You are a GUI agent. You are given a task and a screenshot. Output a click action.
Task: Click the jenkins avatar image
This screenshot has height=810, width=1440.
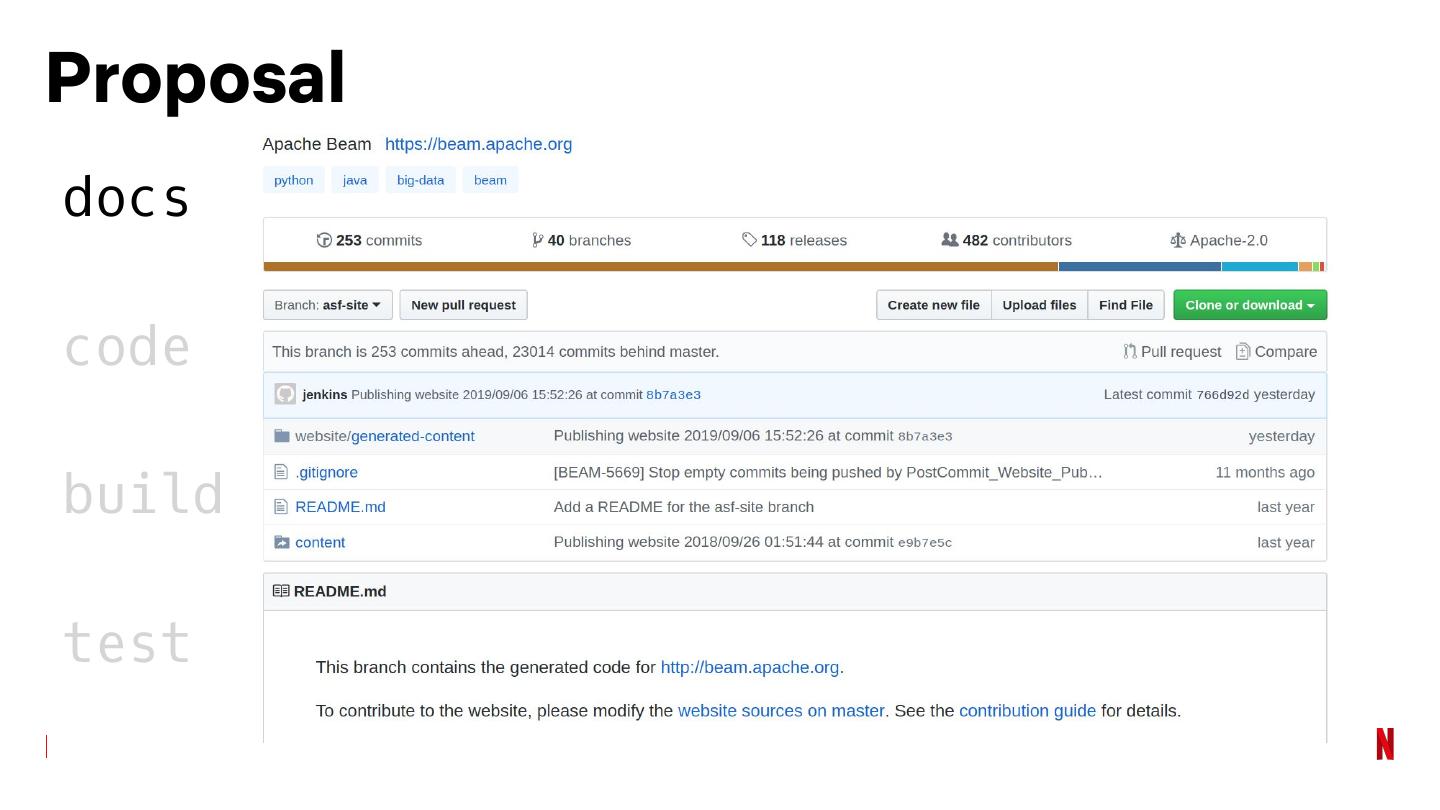coord(285,394)
